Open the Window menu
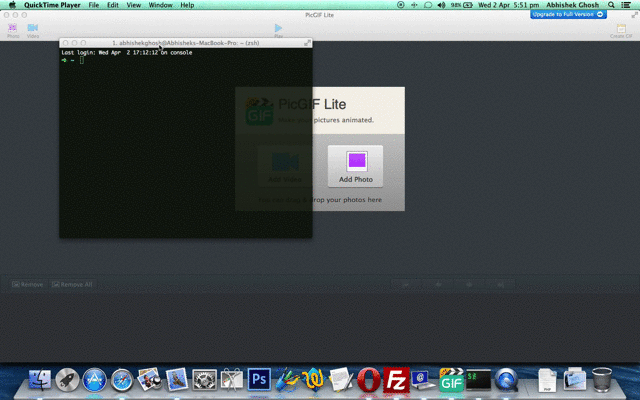640x400 pixels. point(160,5)
